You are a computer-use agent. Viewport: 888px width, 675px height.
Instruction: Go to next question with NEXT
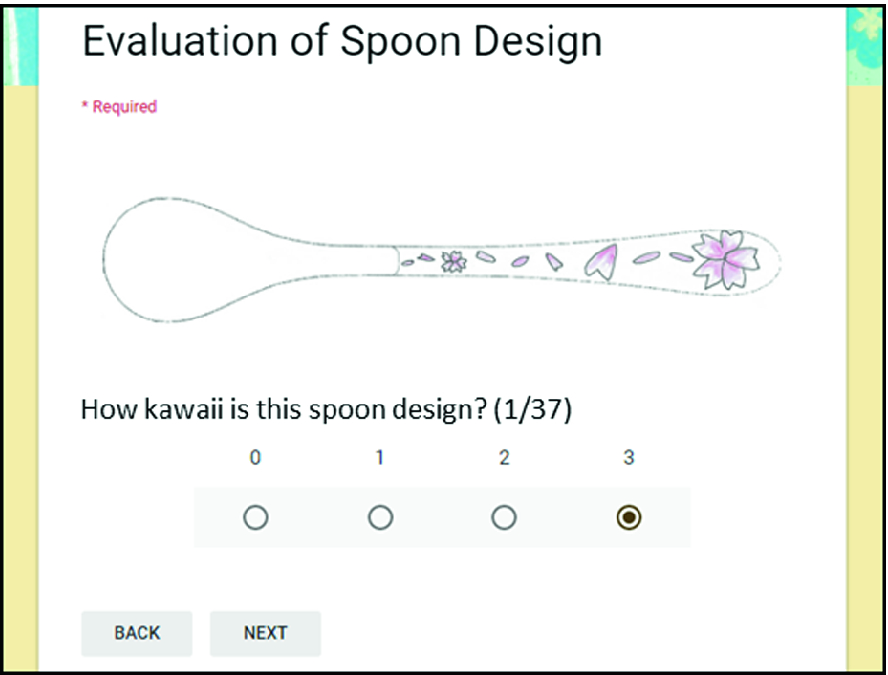coord(265,633)
